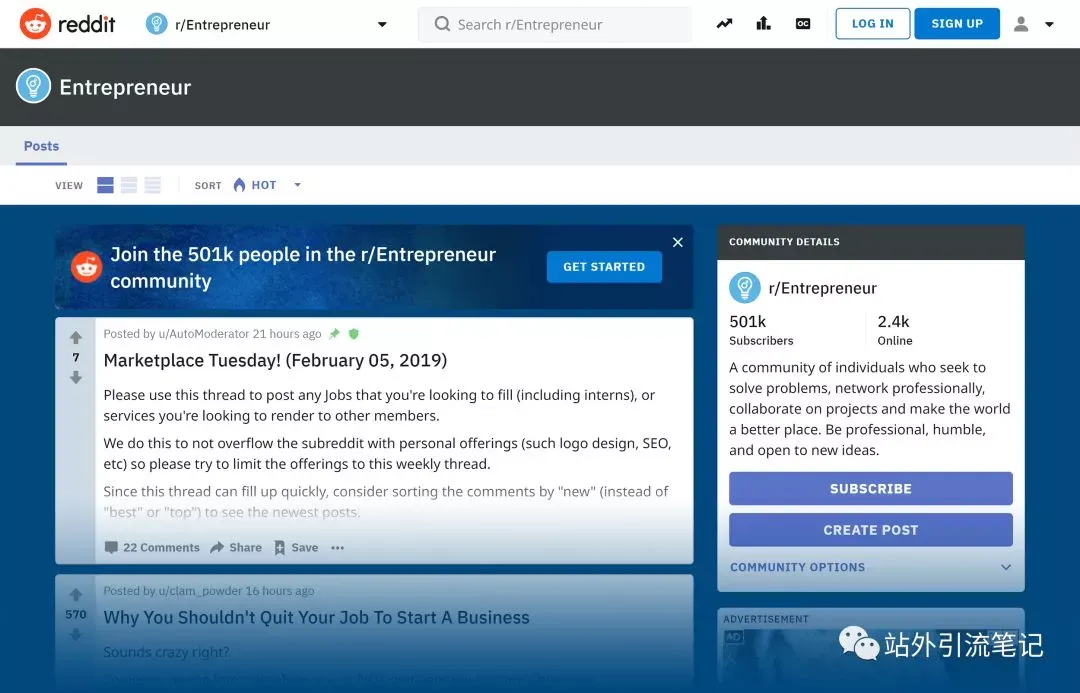Click the Entrepreneur banner title
Screen dimensions: 1080x693
[125, 87]
